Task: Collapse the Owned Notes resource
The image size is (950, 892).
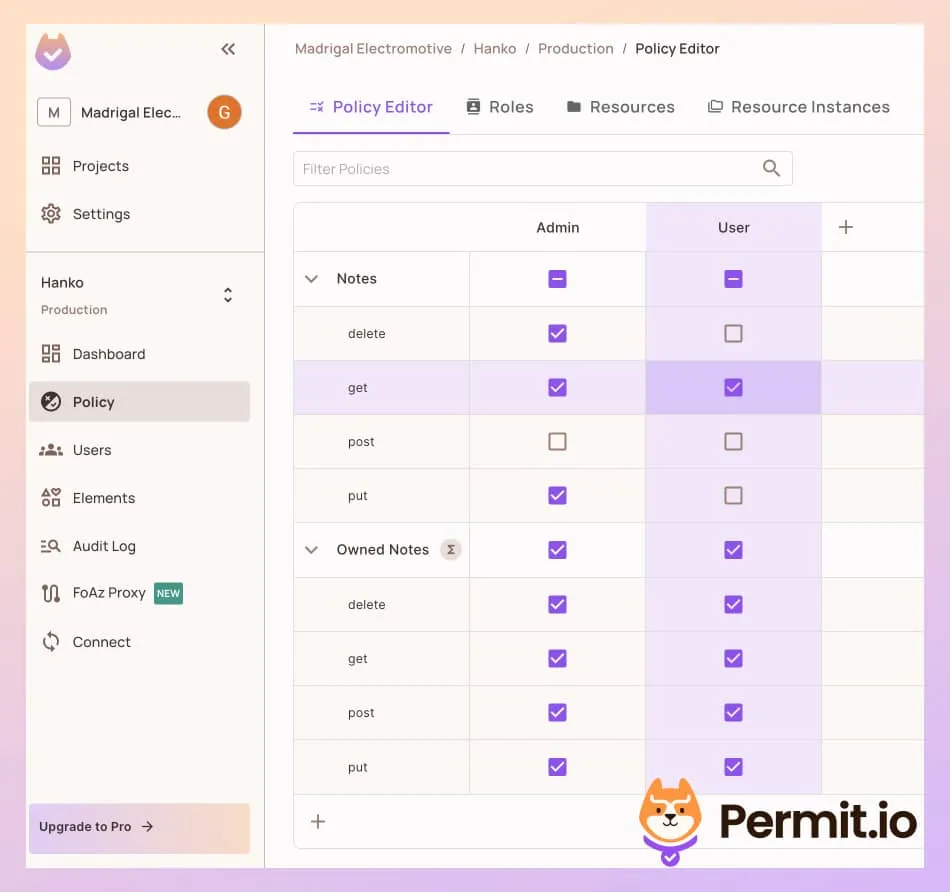Action: [x=311, y=549]
